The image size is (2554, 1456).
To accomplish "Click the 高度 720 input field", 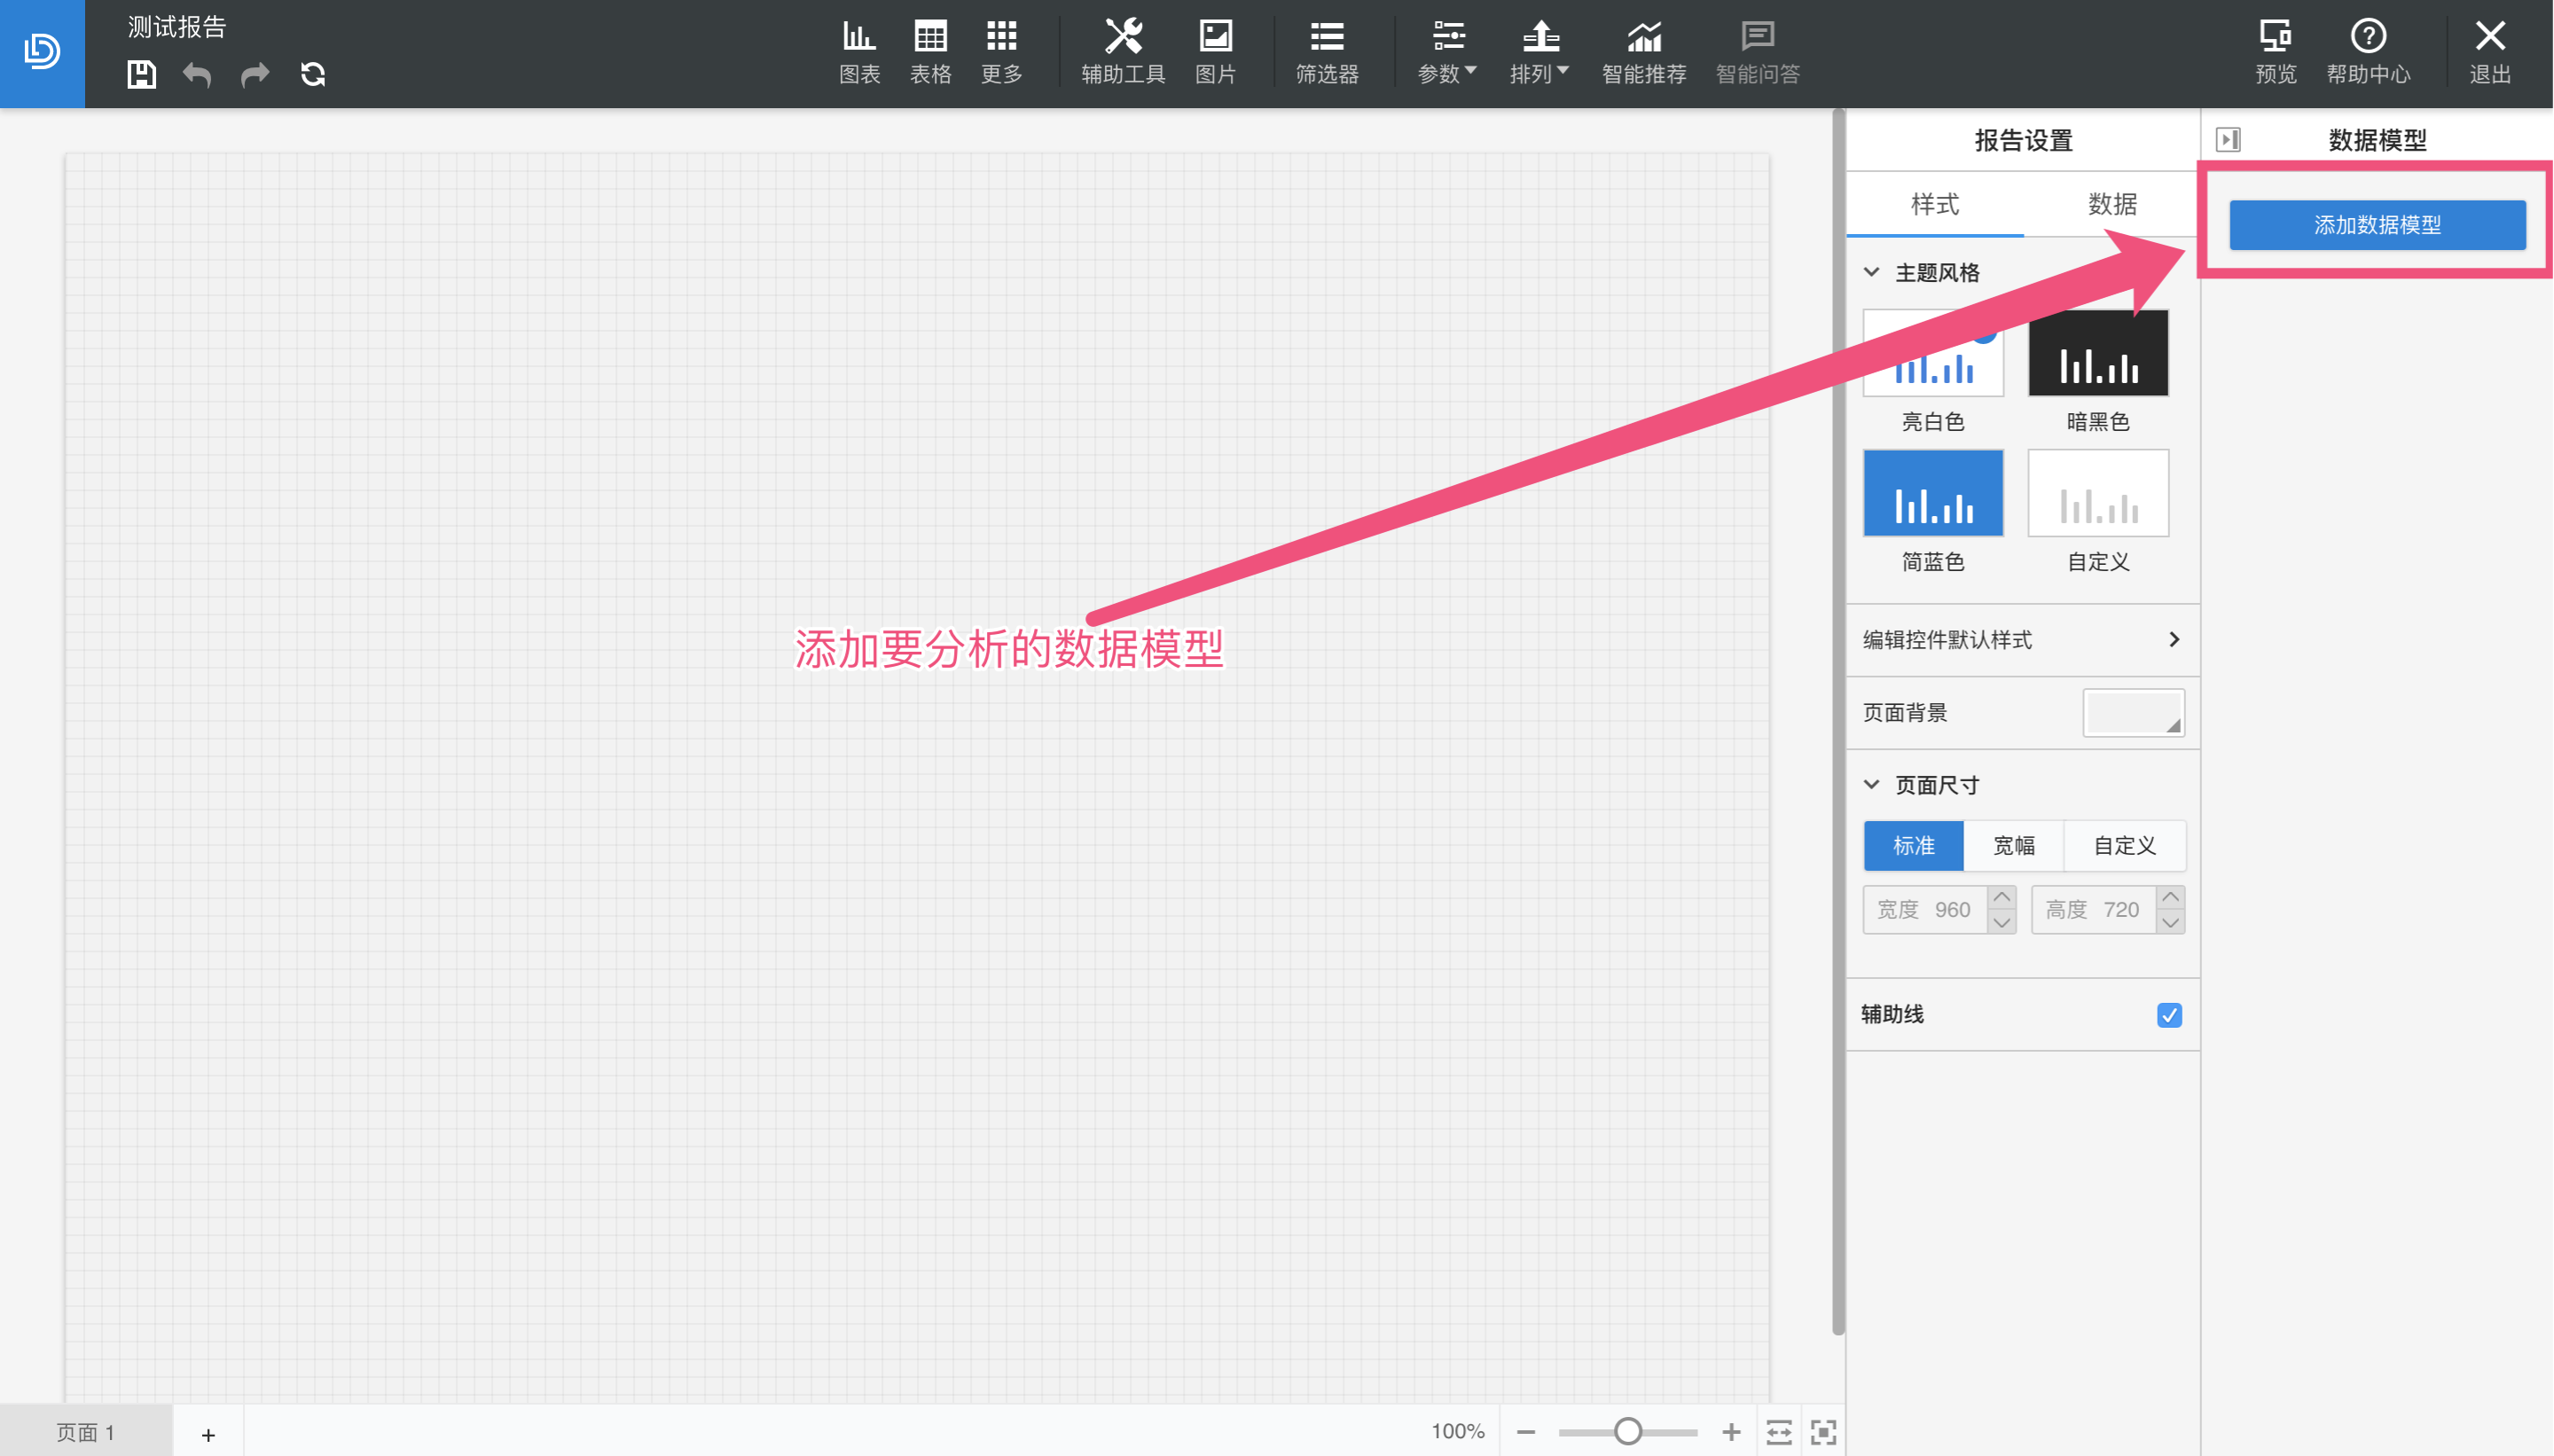I will coord(2093,910).
